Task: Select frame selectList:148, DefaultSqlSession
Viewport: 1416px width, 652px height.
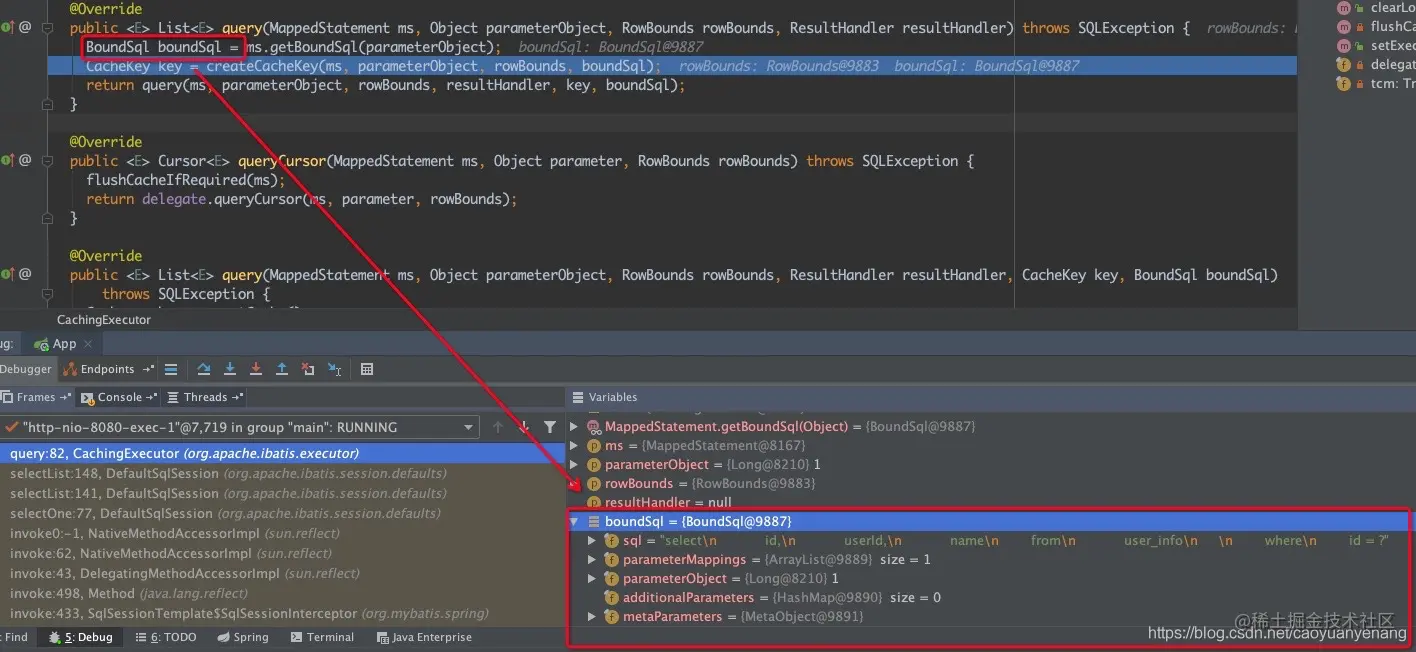Action: (x=282, y=473)
